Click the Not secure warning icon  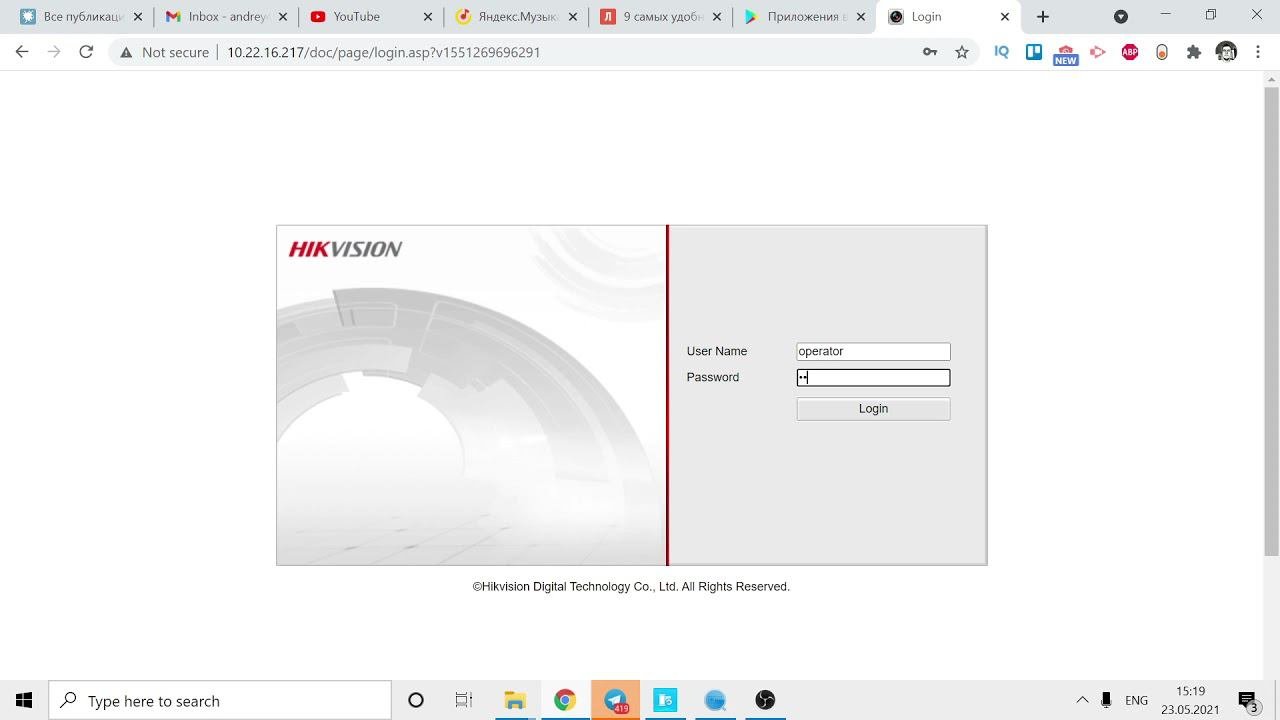pos(126,52)
